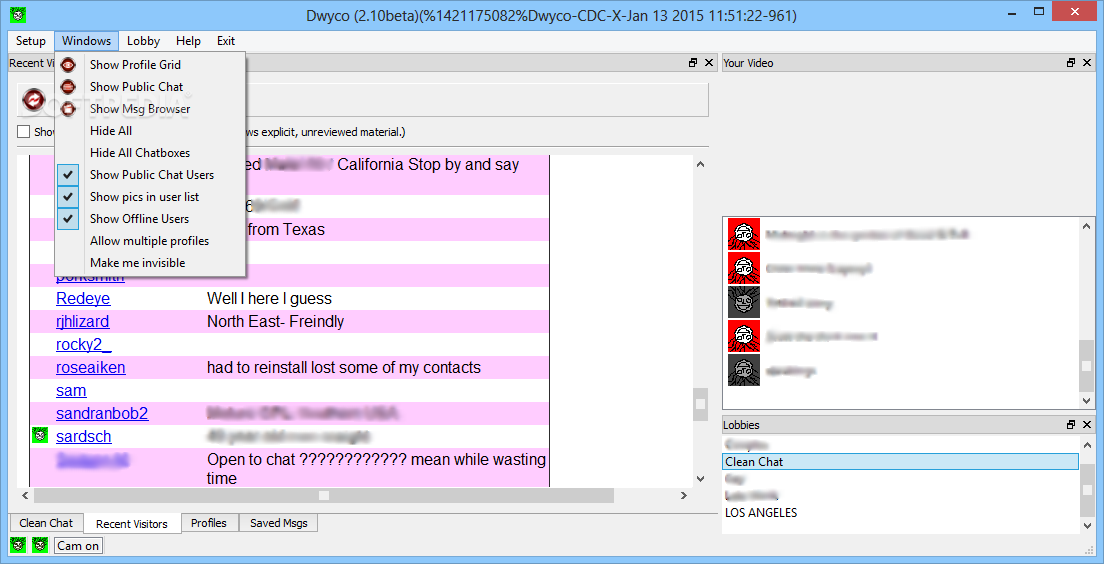Screen dimensions: 1104x564
Task: Click the visitor list vertical scrollbar thumb
Action: (701, 404)
